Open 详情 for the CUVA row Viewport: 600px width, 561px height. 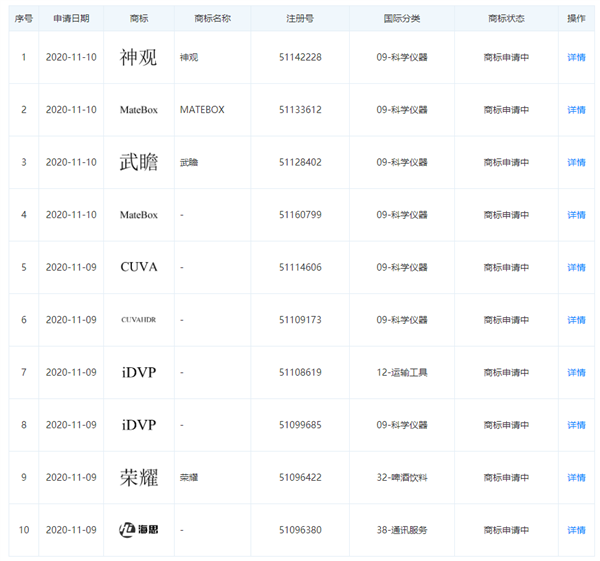576,267
